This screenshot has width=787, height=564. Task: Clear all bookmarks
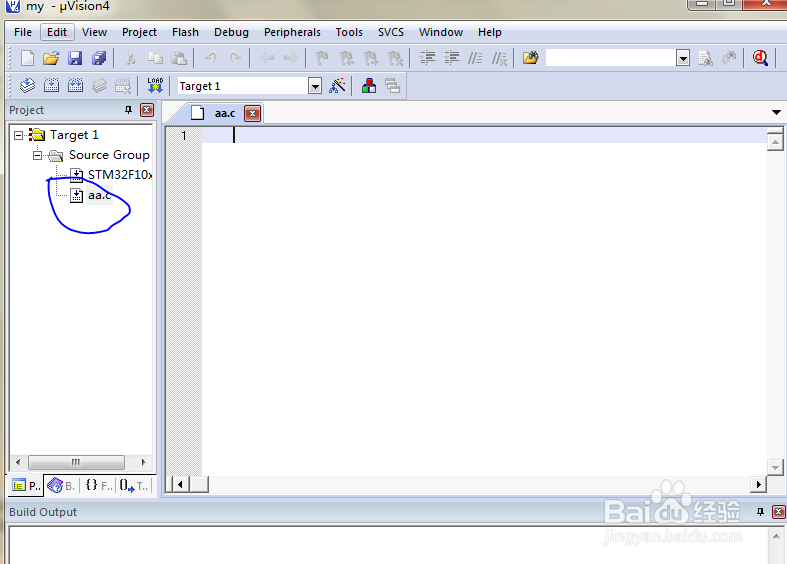396,58
